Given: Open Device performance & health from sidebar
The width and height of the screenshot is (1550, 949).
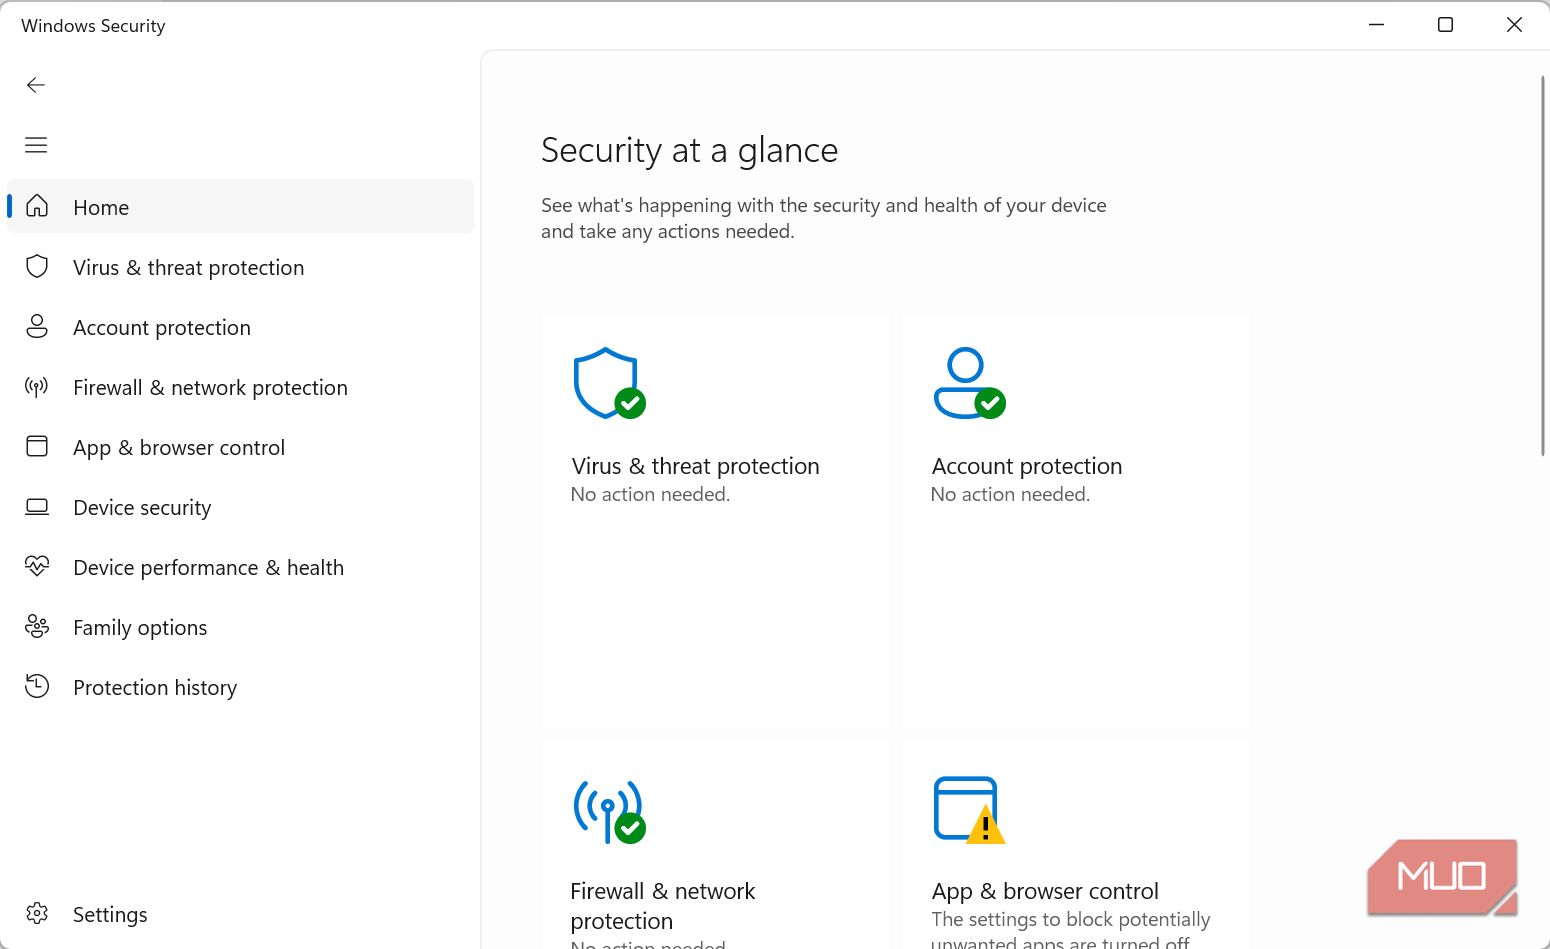Looking at the screenshot, I should [x=240, y=567].
